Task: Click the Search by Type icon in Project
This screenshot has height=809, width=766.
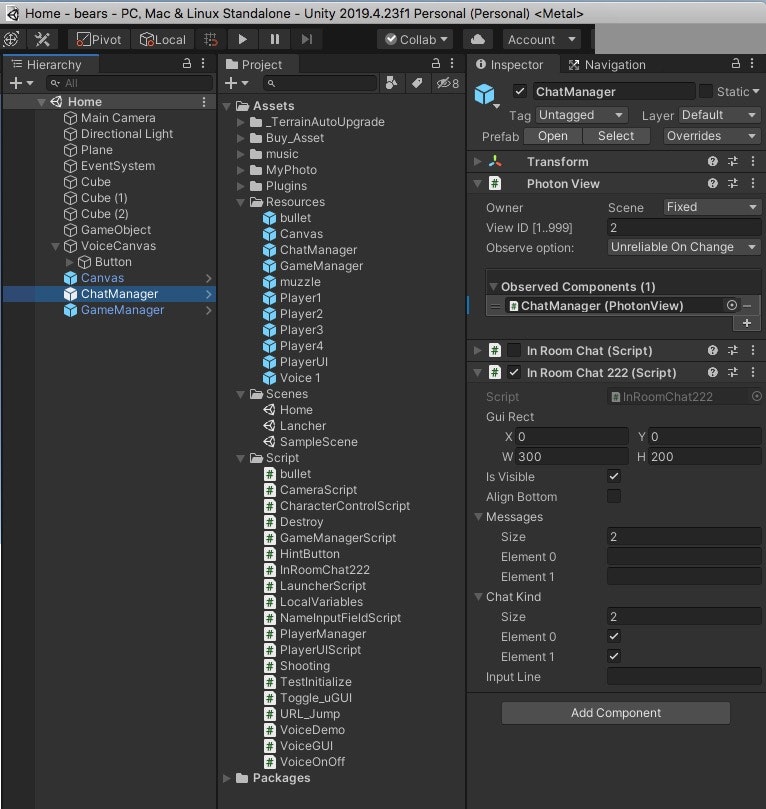Action: tap(392, 83)
